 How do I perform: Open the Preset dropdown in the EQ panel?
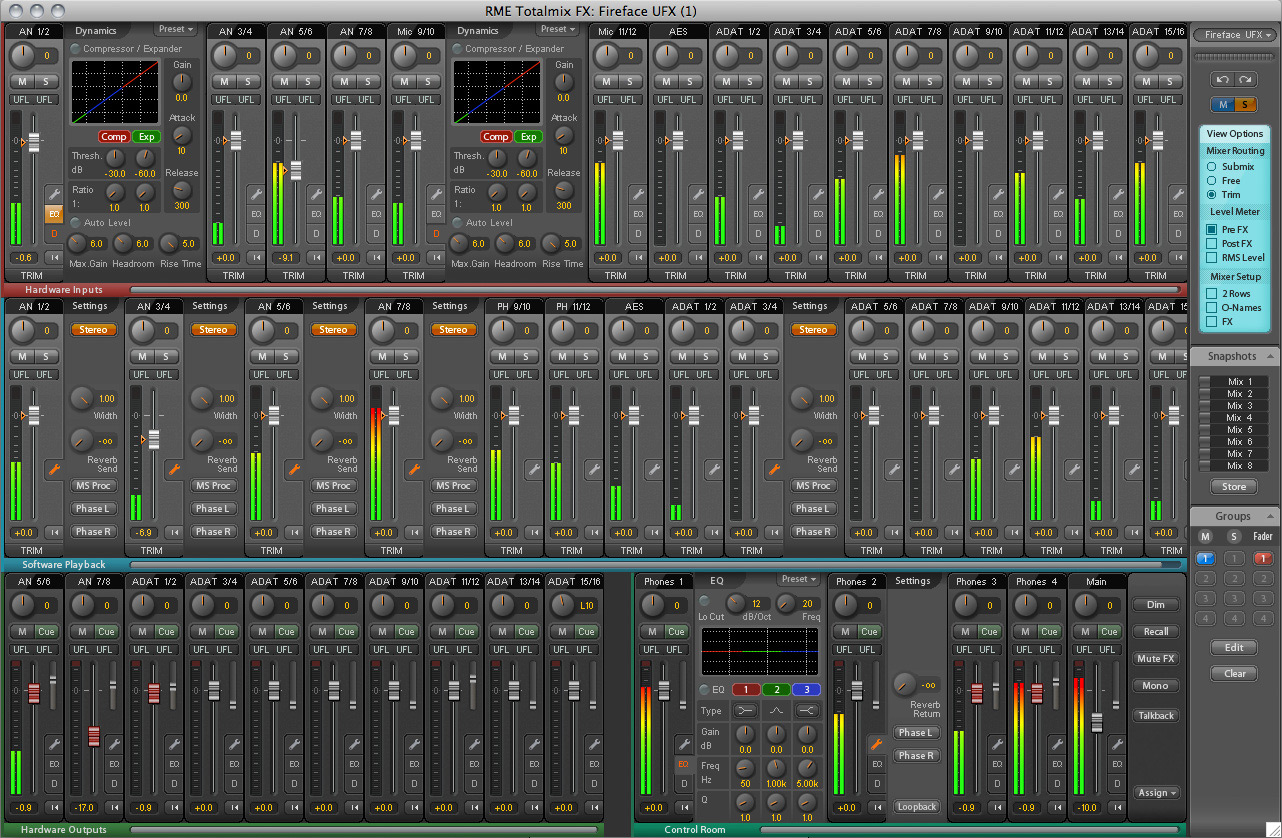click(799, 580)
